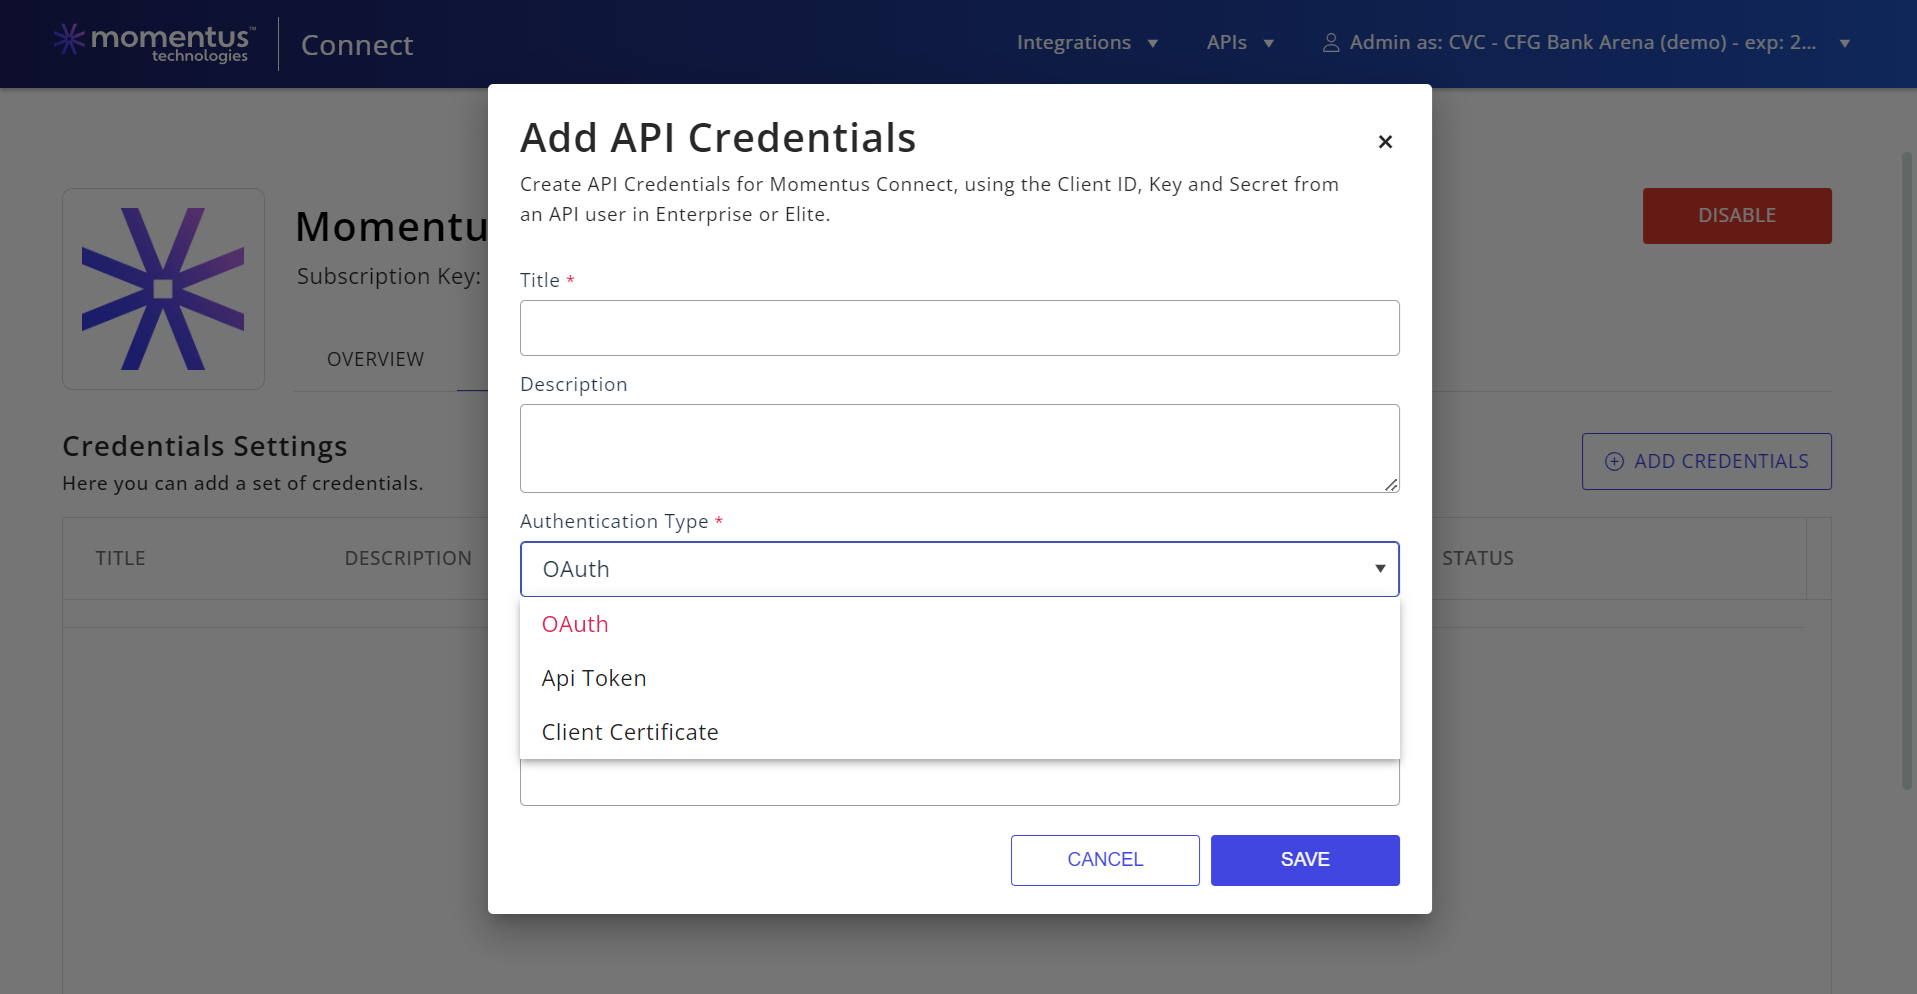Select OAuth from the authentication list
The width and height of the screenshot is (1917, 994).
[575, 623]
